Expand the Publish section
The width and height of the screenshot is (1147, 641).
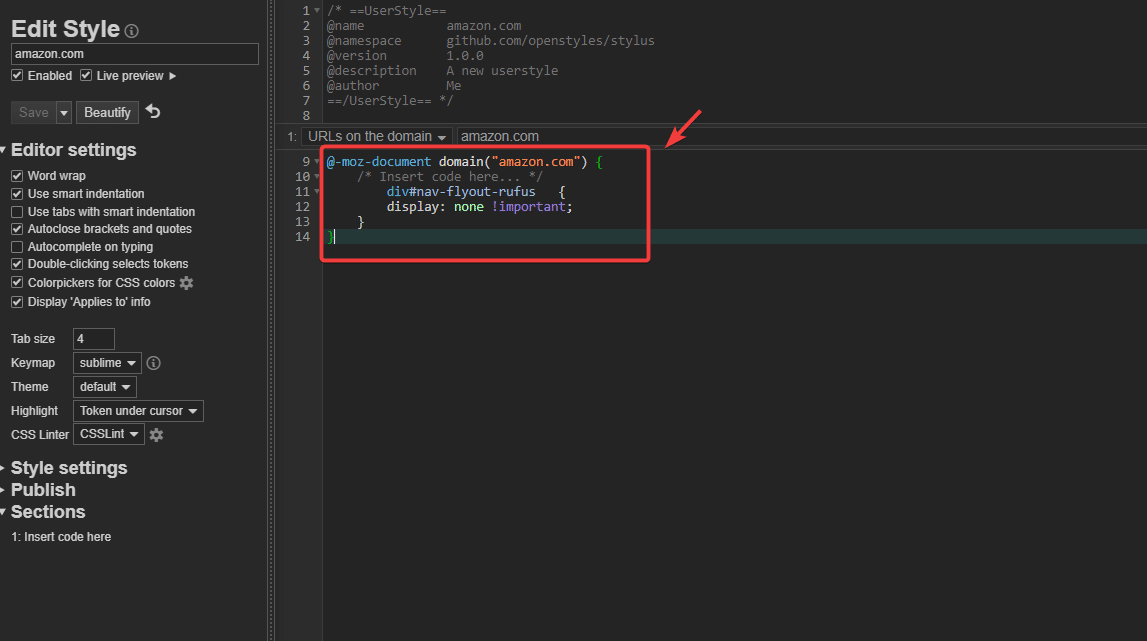(43, 490)
